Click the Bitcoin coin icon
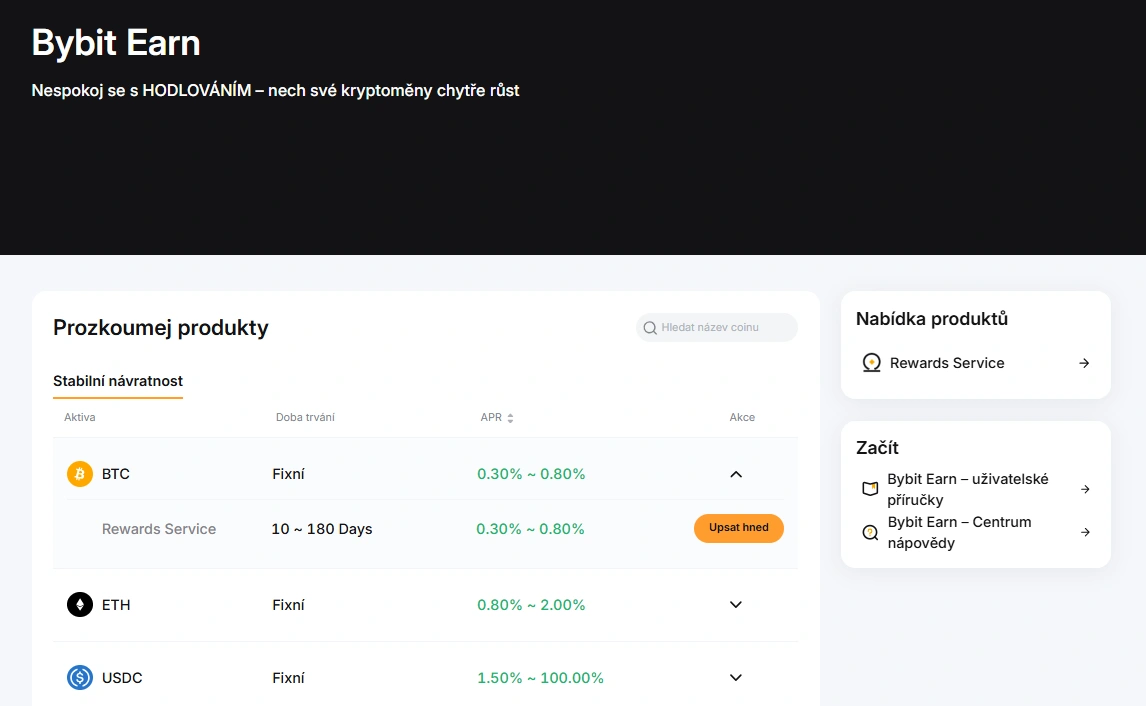Image resolution: width=1146 pixels, height=706 pixels. 80,474
